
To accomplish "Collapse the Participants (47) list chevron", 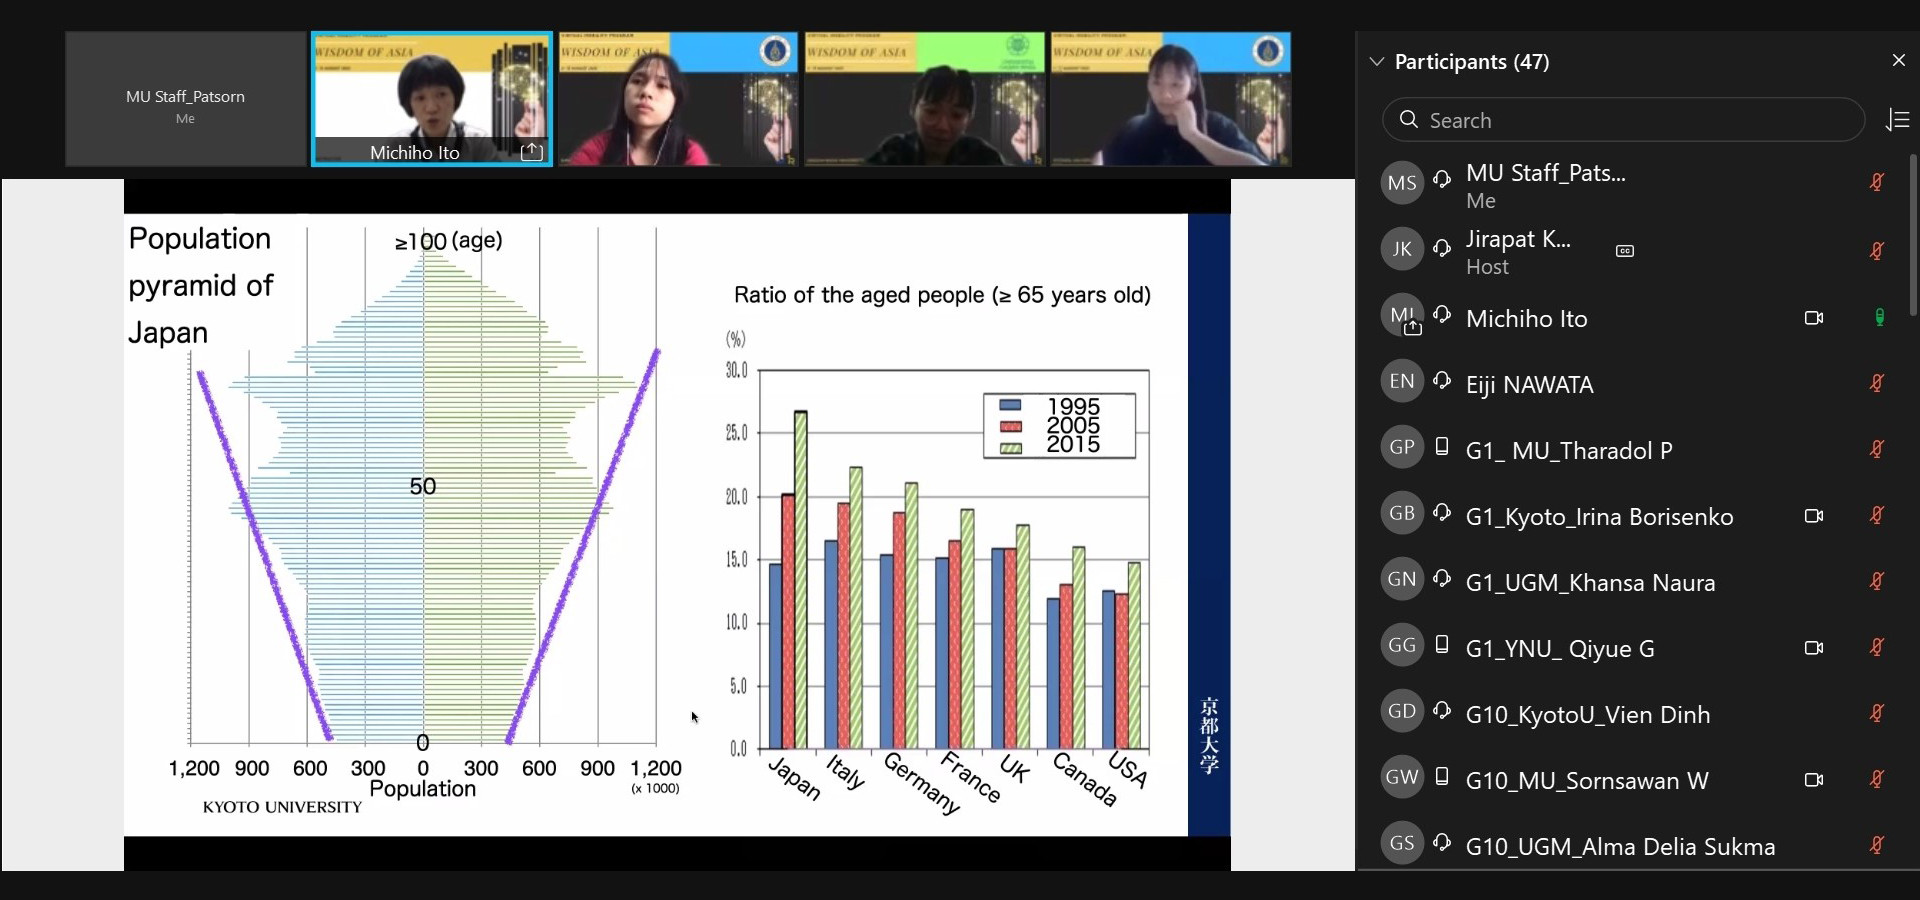I will [1377, 62].
